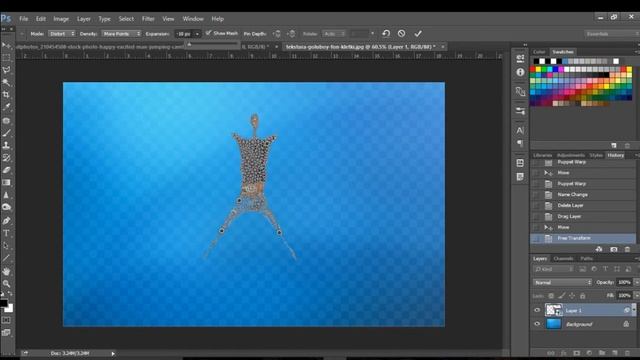This screenshot has width=640, height=360.
Task: Toggle lock image pixels brush icon
Action: click(x=562, y=296)
